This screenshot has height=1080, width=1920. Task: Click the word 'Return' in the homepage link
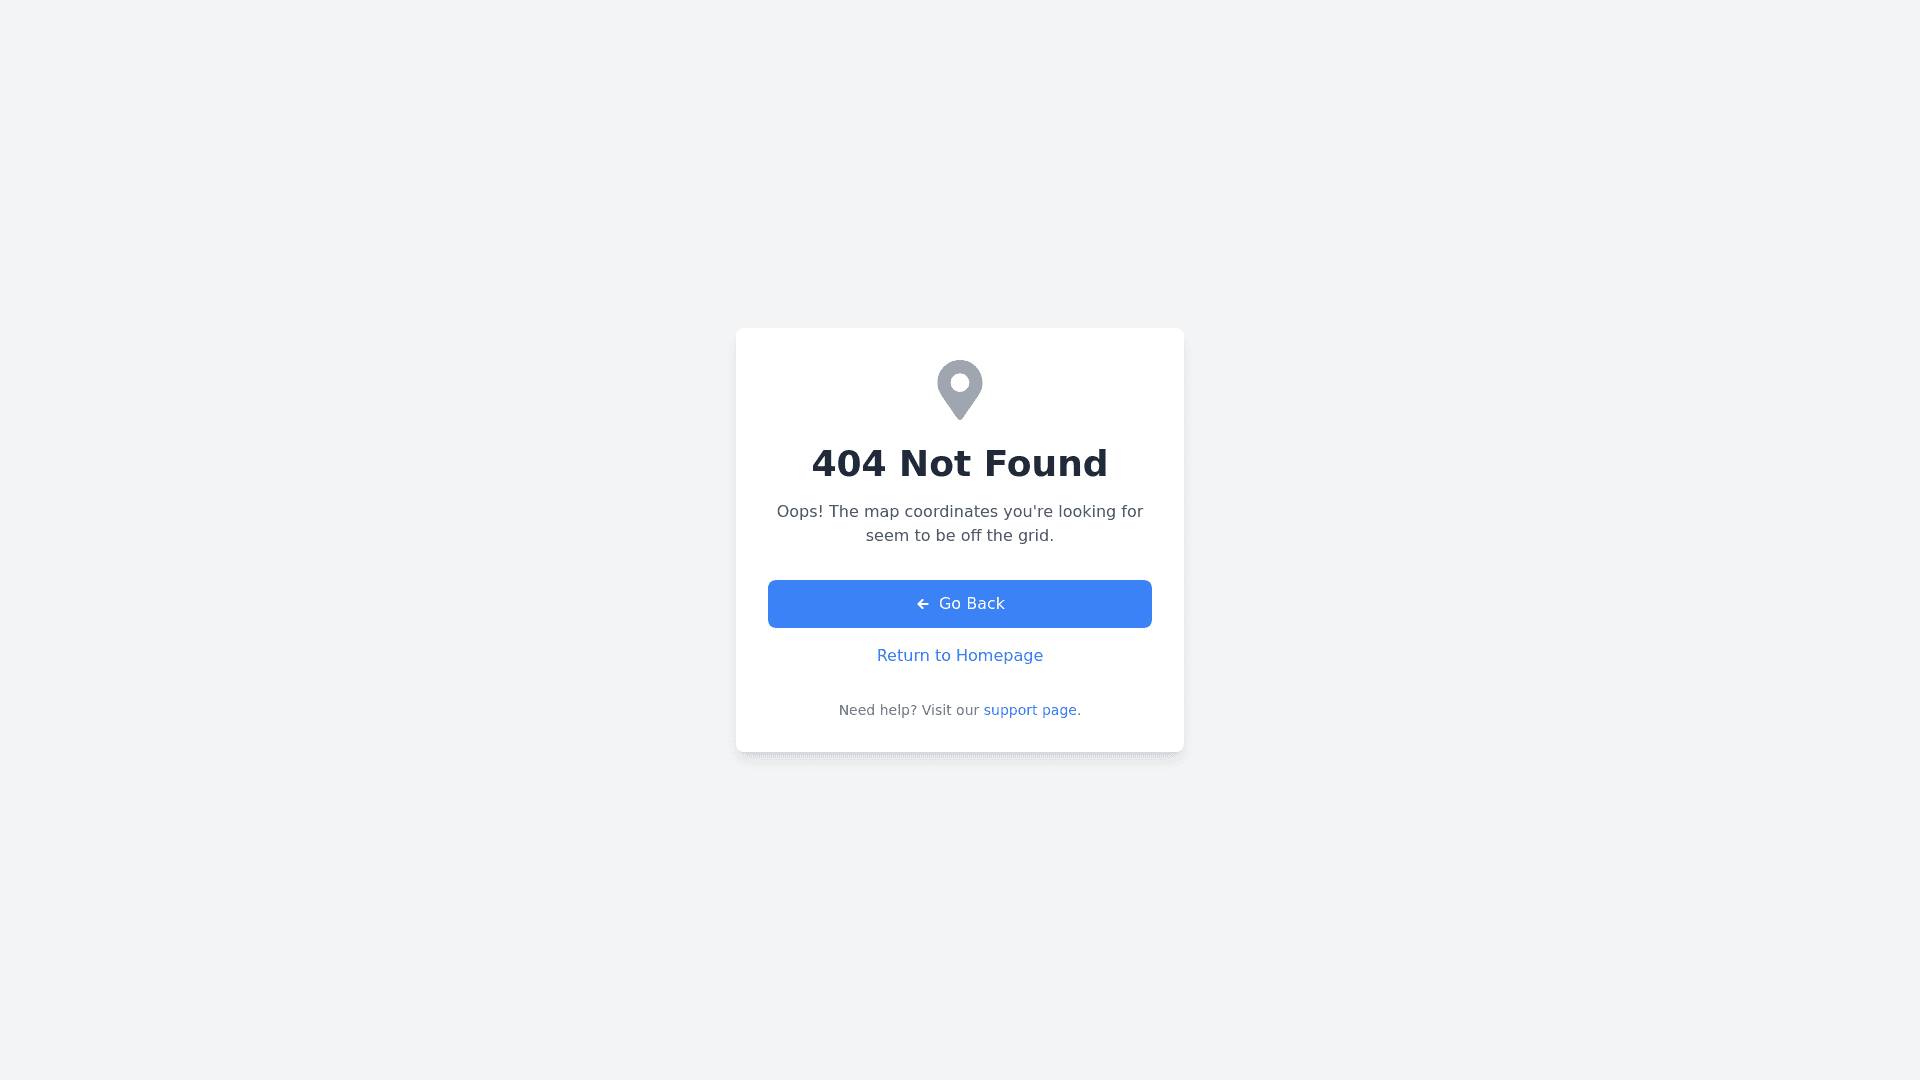[x=903, y=656]
